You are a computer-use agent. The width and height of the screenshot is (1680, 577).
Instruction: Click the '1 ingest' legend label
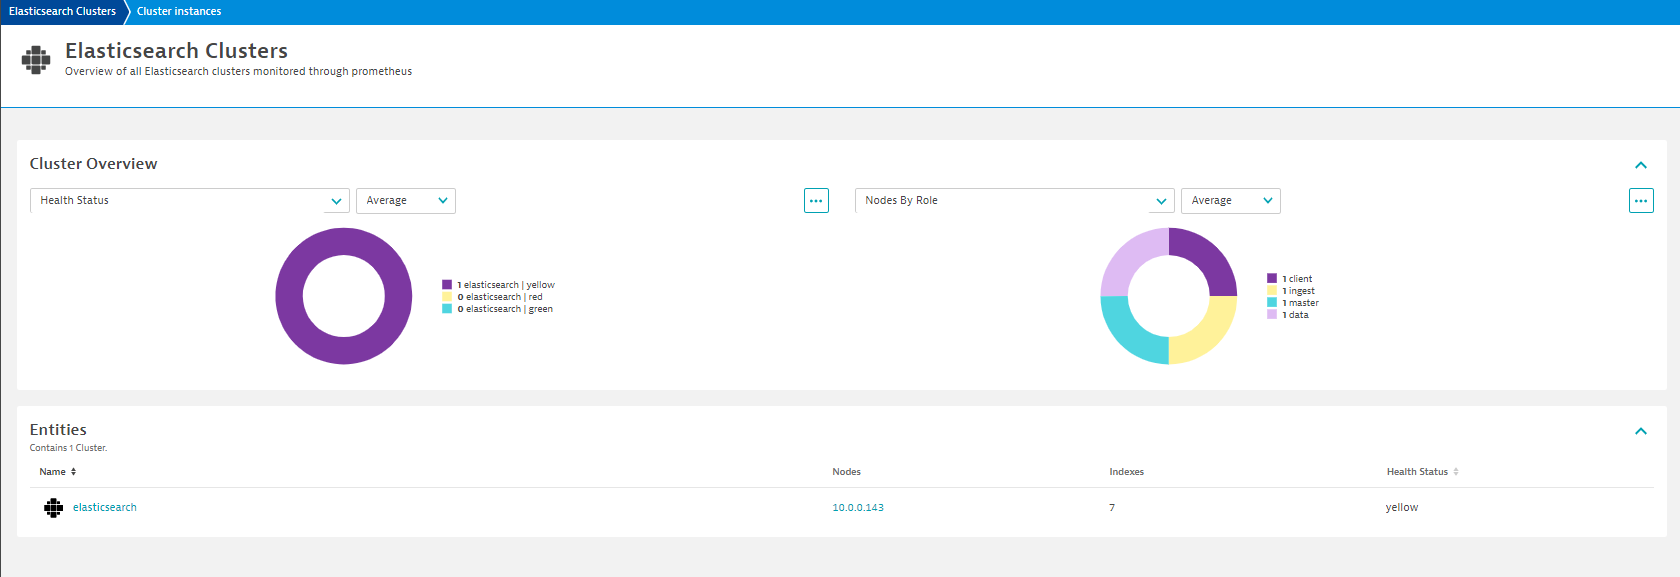tap(1298, 291)
